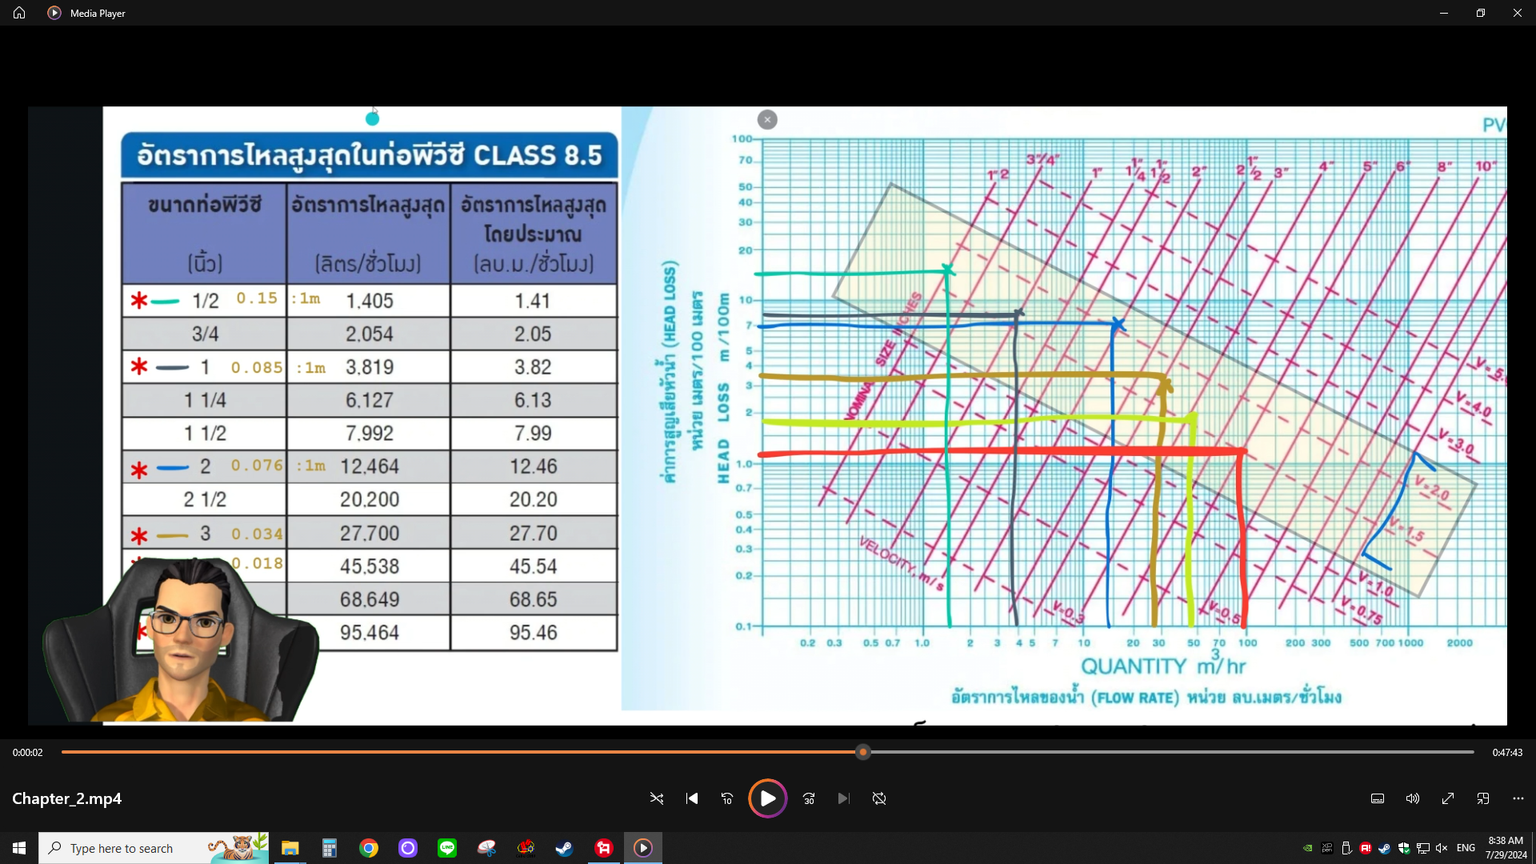This screenshot has width=1536, height=864.
Task: Open the Windows Start menu
Action: click(x=19, y=848)
